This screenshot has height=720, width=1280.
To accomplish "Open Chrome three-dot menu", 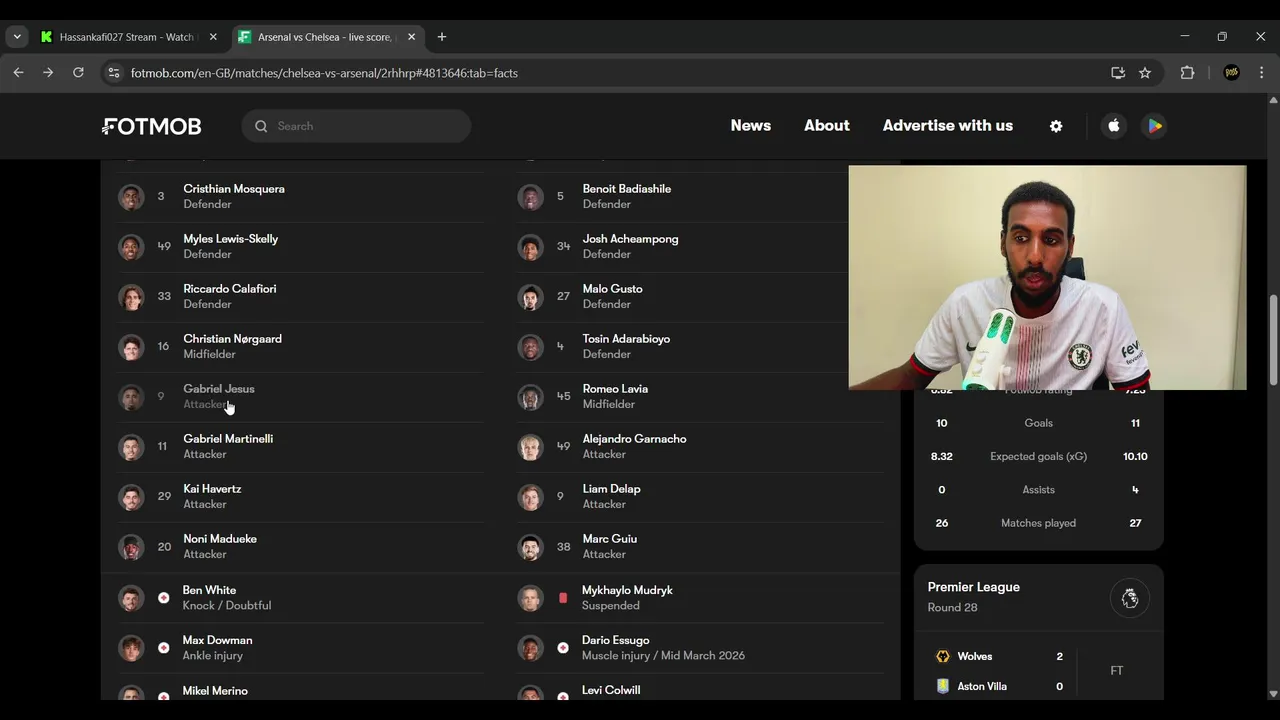I will pyautogui.click(x=1261, y=73).
